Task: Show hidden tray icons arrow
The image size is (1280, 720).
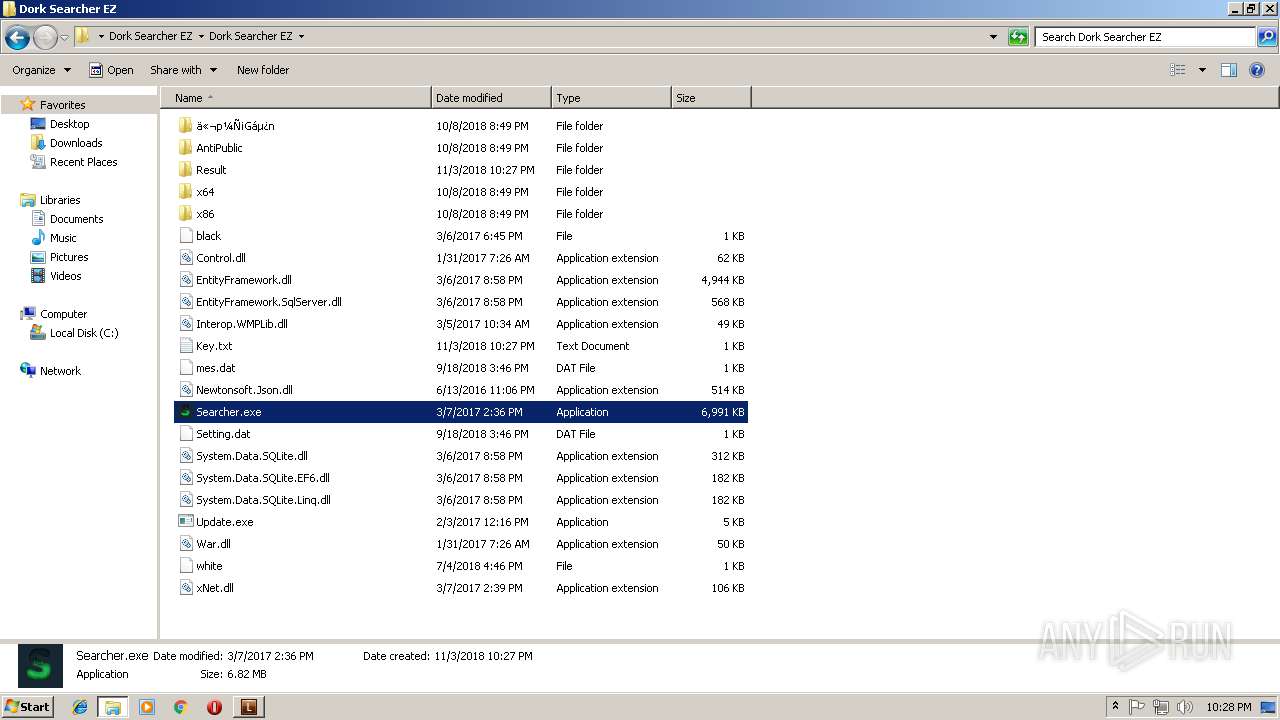Action: 1116,706
